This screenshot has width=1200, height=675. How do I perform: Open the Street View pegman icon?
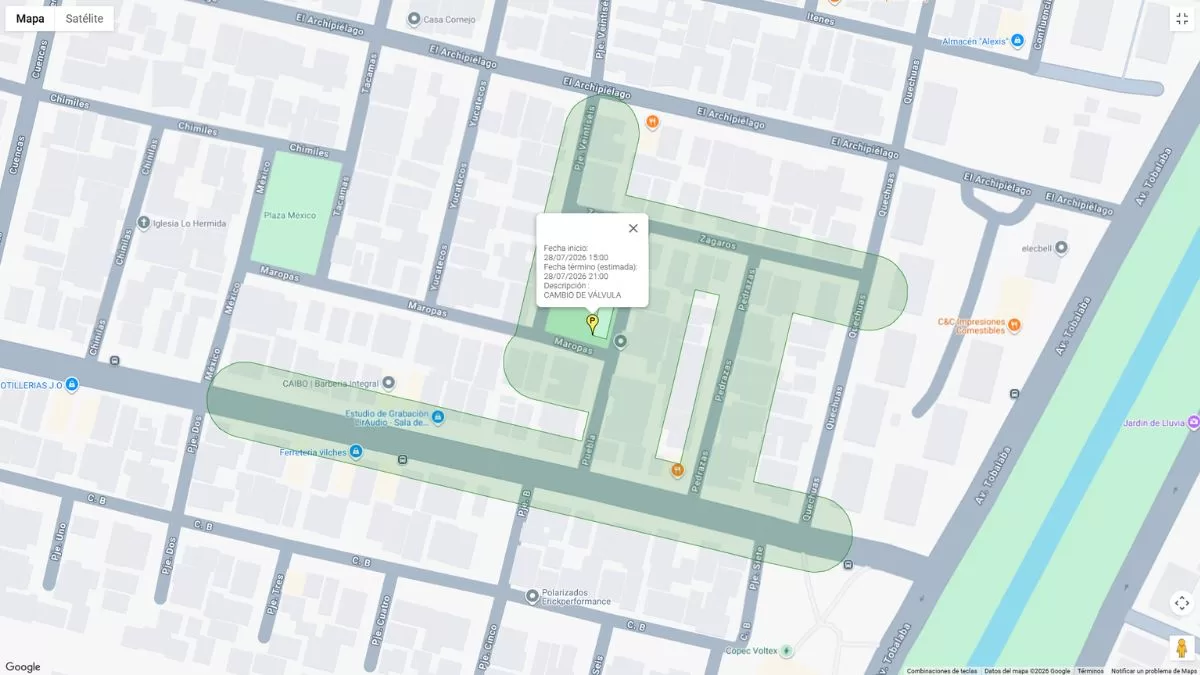pos(1181,647)
